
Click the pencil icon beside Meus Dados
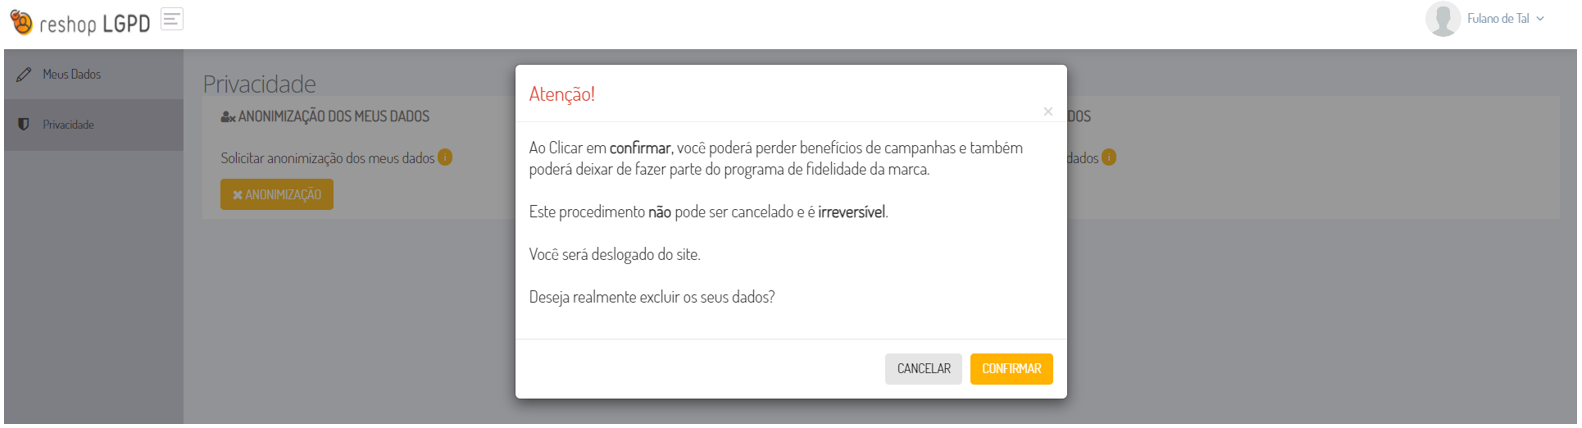tap(24, 75)
